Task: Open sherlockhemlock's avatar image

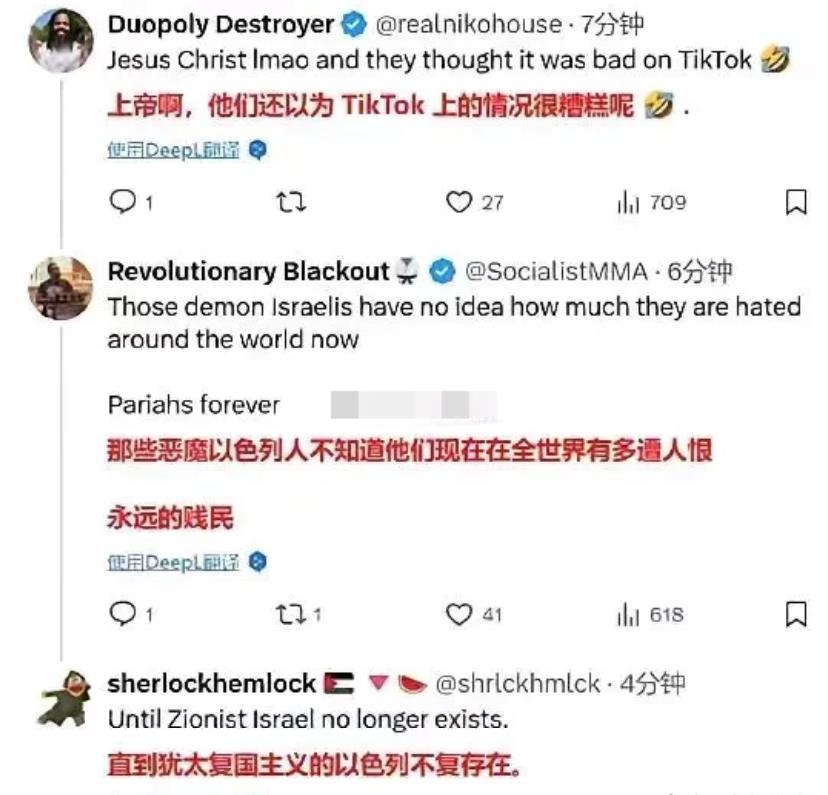Action: 63,698
